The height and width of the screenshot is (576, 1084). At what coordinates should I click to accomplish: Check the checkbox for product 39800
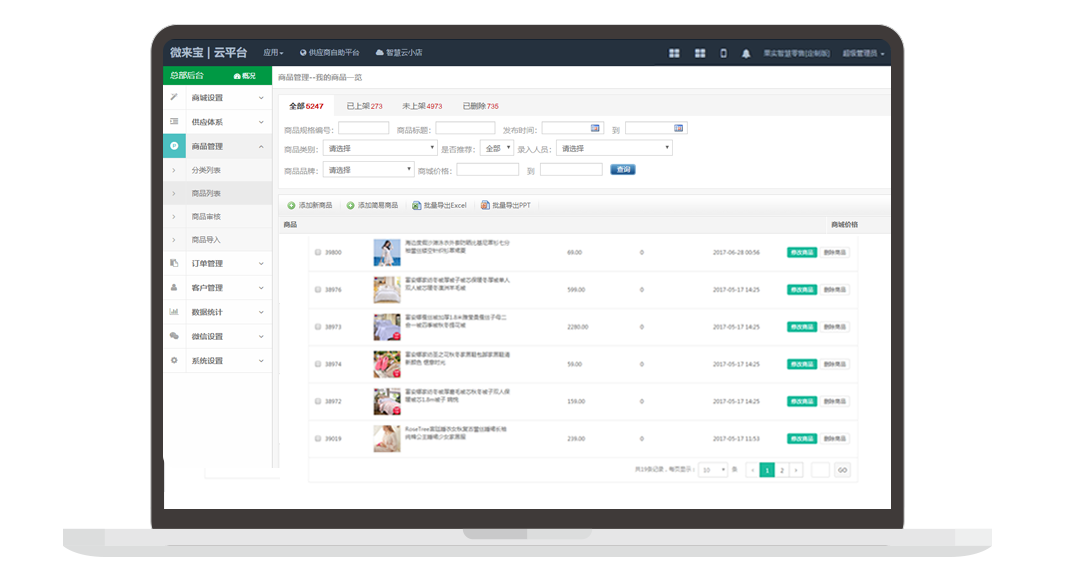tap(318, 253)
